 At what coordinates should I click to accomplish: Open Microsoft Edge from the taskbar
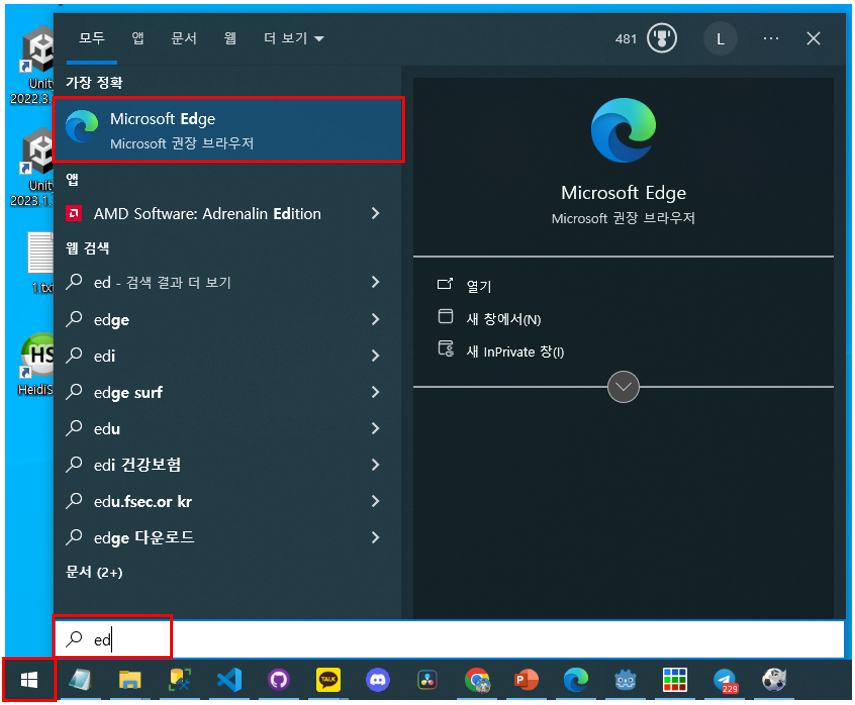click(x=576, y=679)
